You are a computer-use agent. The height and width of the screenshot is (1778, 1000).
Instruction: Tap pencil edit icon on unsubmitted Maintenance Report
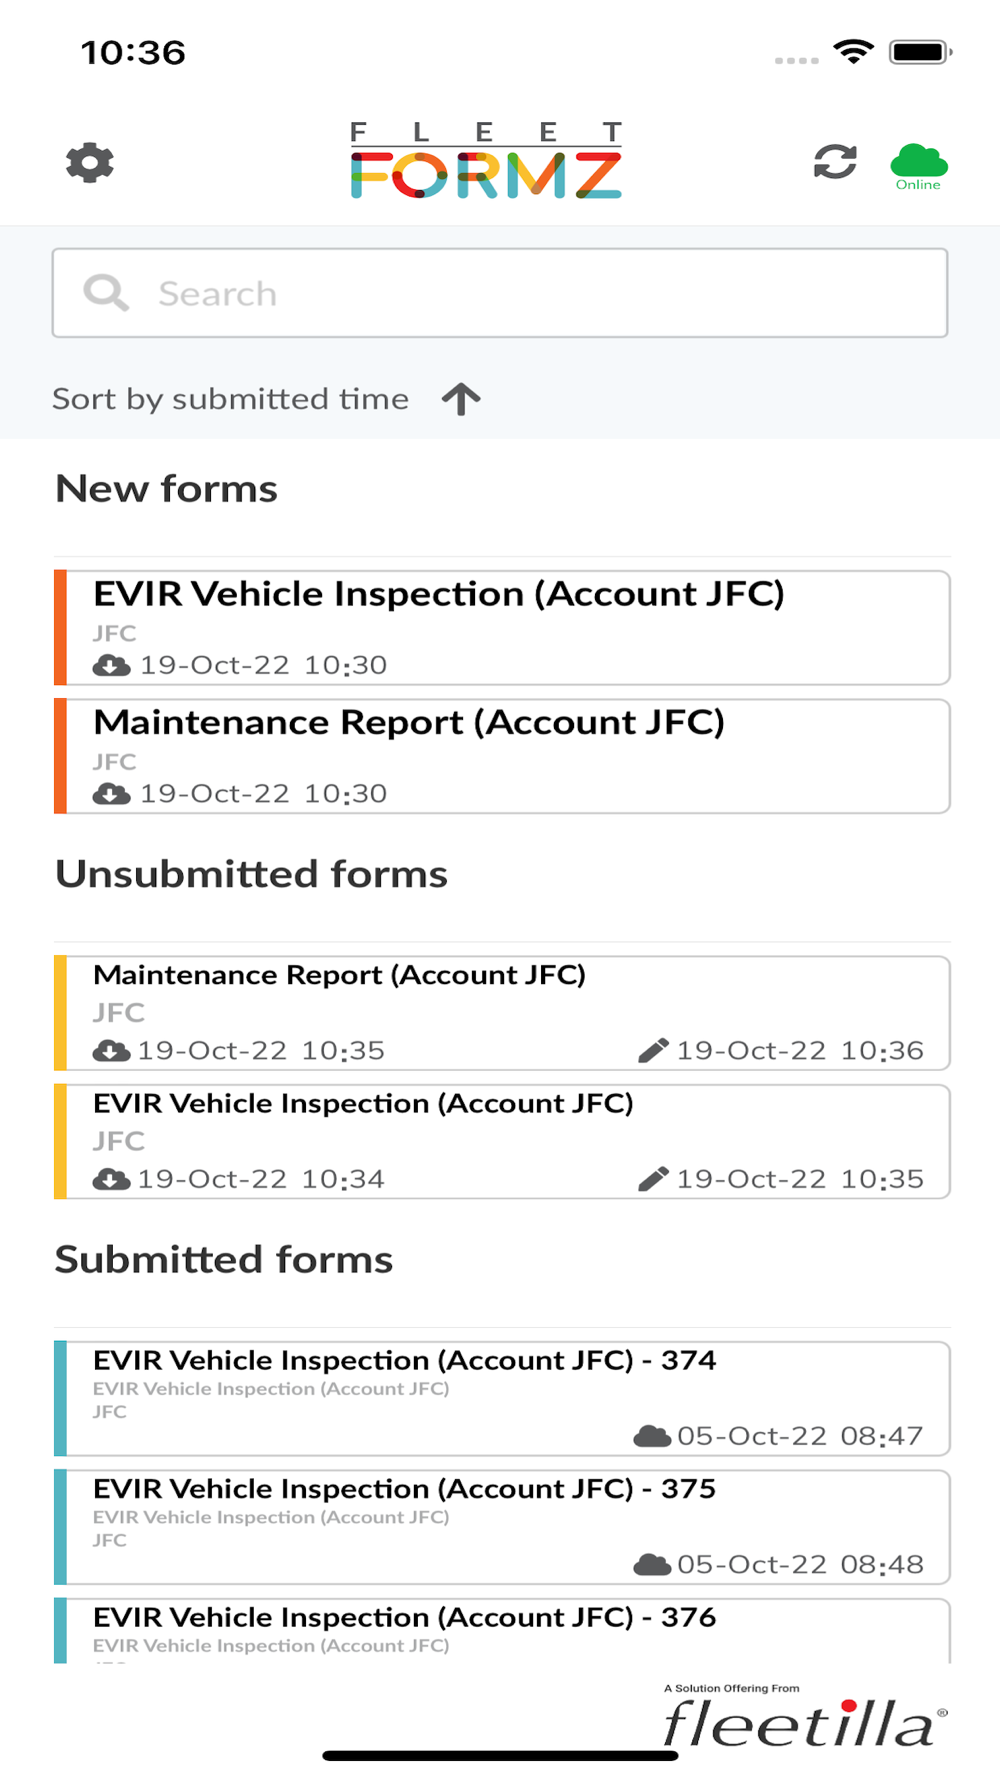653,1050
